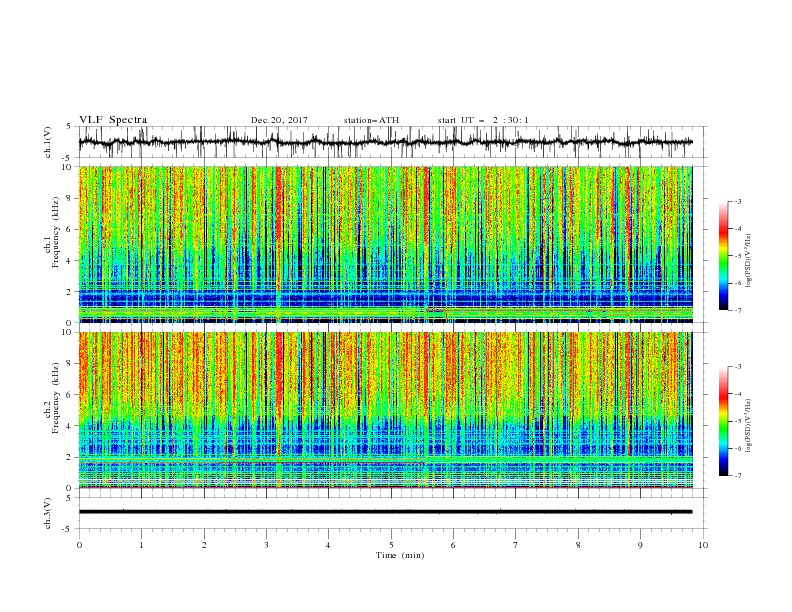The width and height of the screenshot is (792, 612).
Task: Click the date 'Dec. 20, 2017'
Action: coord(279,120)
